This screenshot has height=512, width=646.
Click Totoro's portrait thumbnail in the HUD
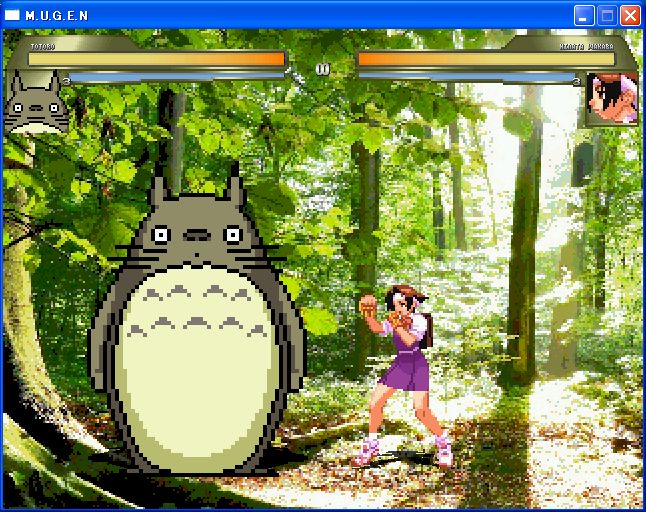pyautogui.click(x=36, y=102)
